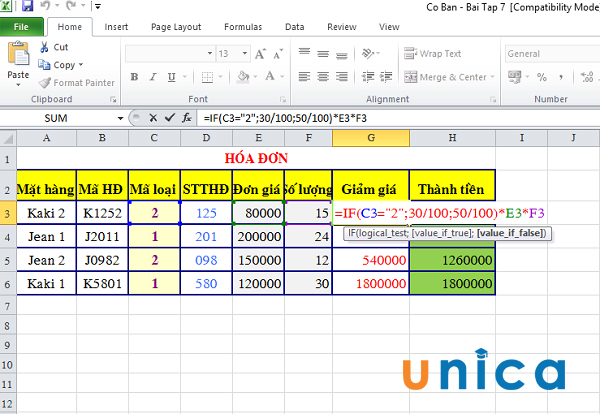Screen dimensions: 600x414
Task: Open the font size dropdown showing 13
Action: (x=243, y=54)
